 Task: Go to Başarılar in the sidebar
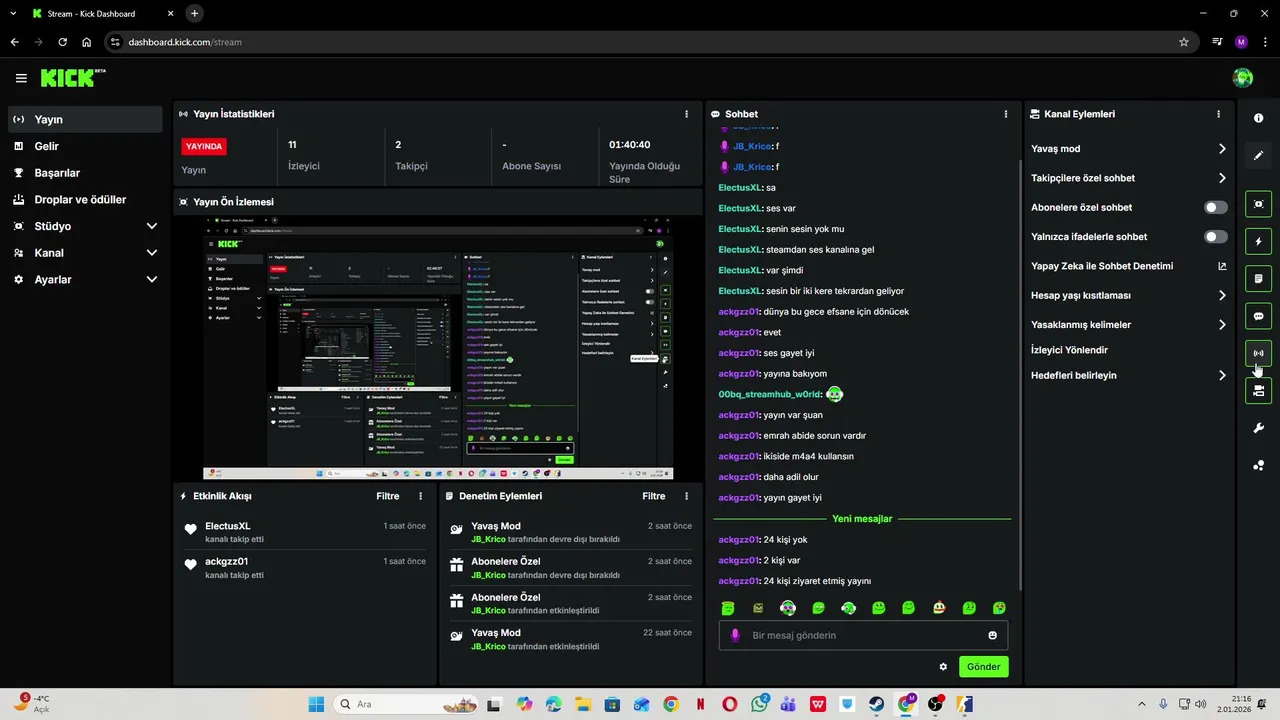pyautogui.click(x=85, y=173)
